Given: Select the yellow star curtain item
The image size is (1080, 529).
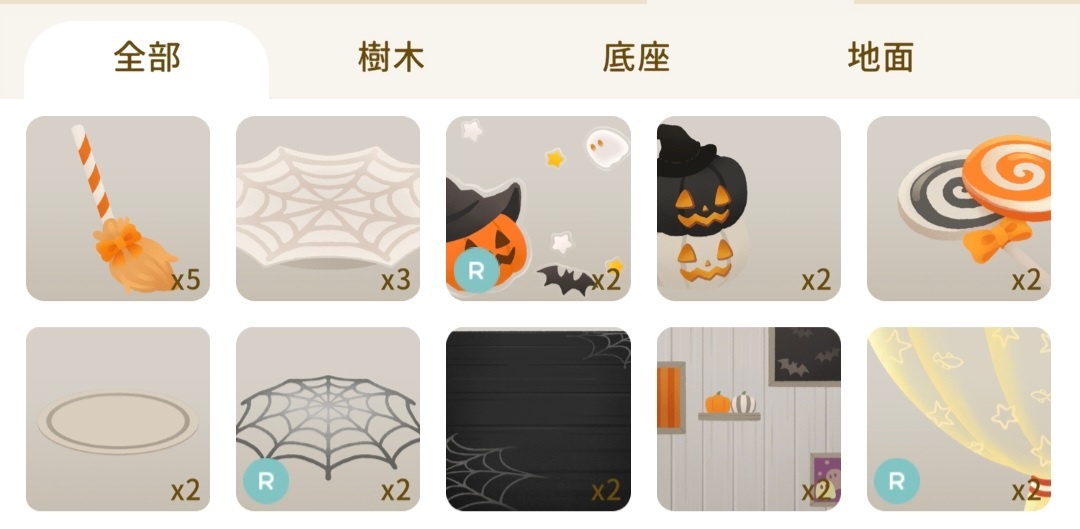Looking at the screenshot, I should 959,419.
